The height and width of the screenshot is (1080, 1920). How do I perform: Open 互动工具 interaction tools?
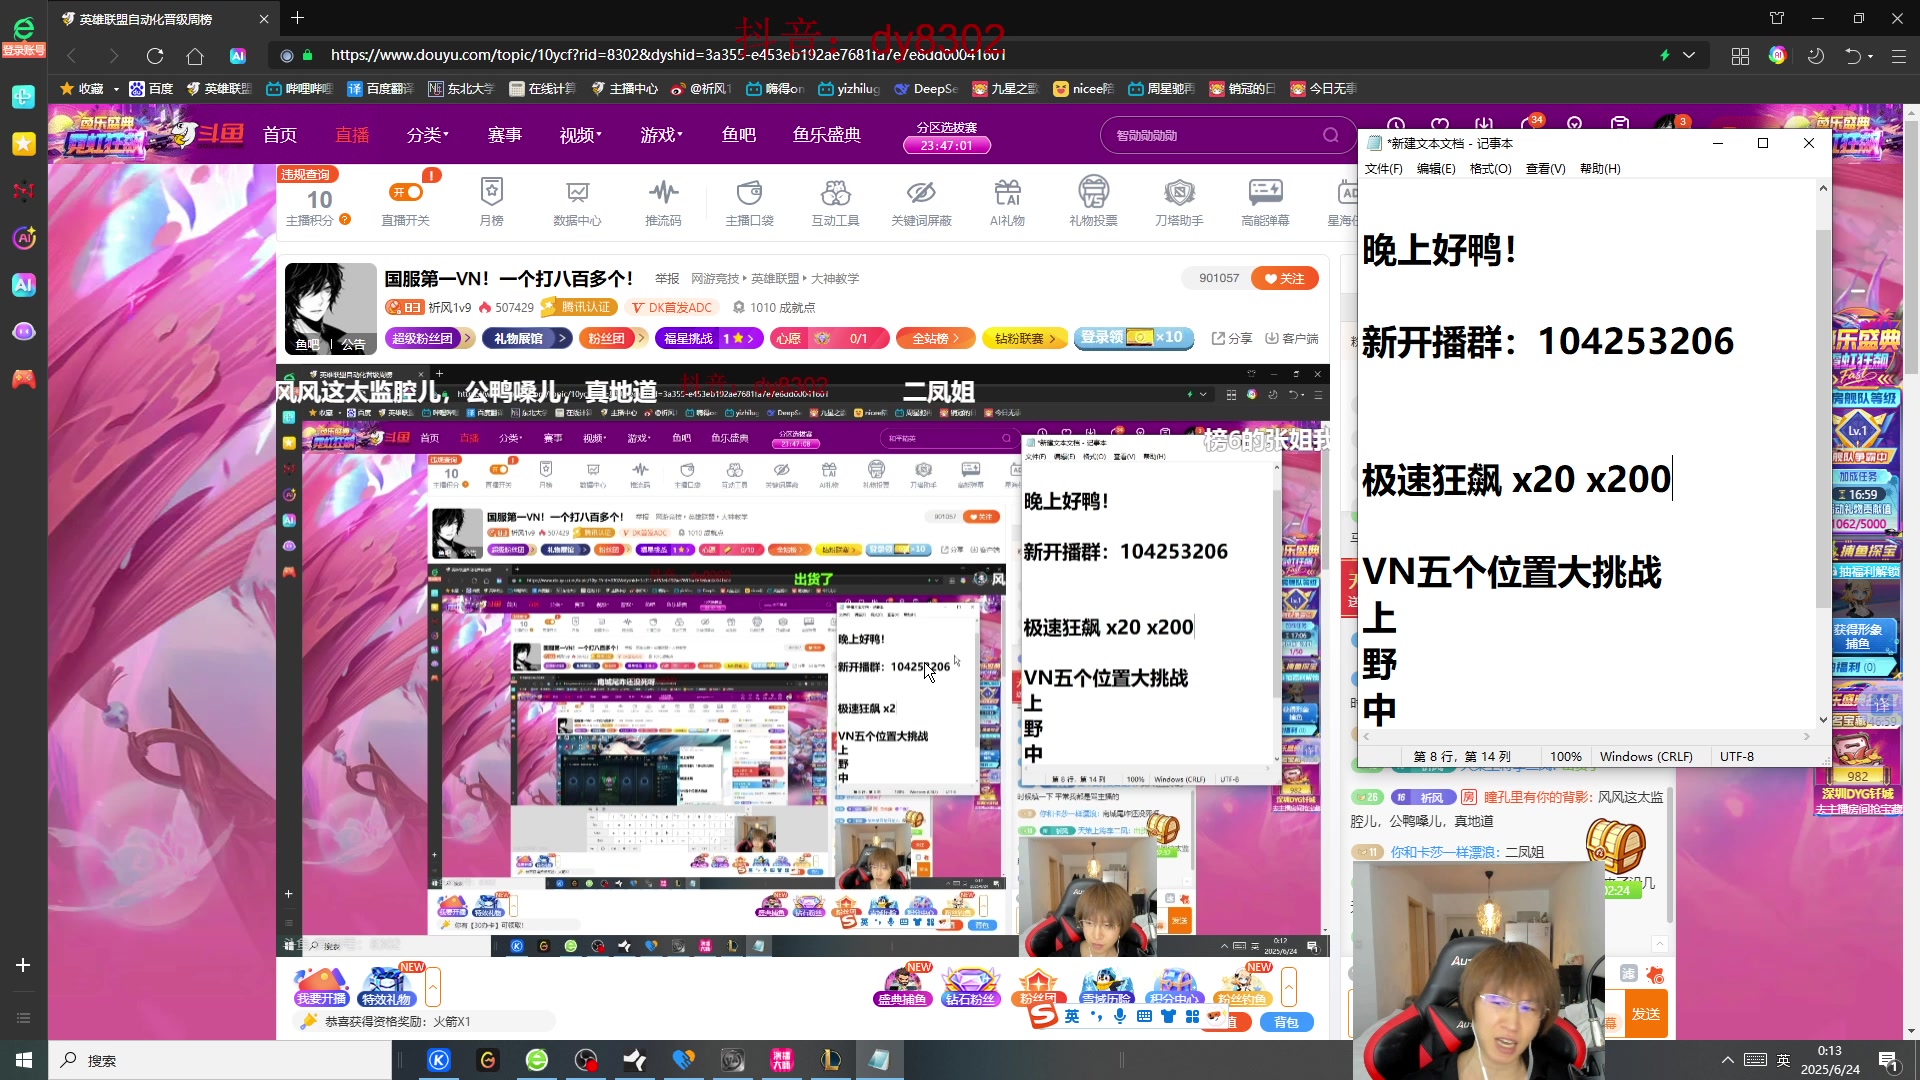[x=835, y=201]
